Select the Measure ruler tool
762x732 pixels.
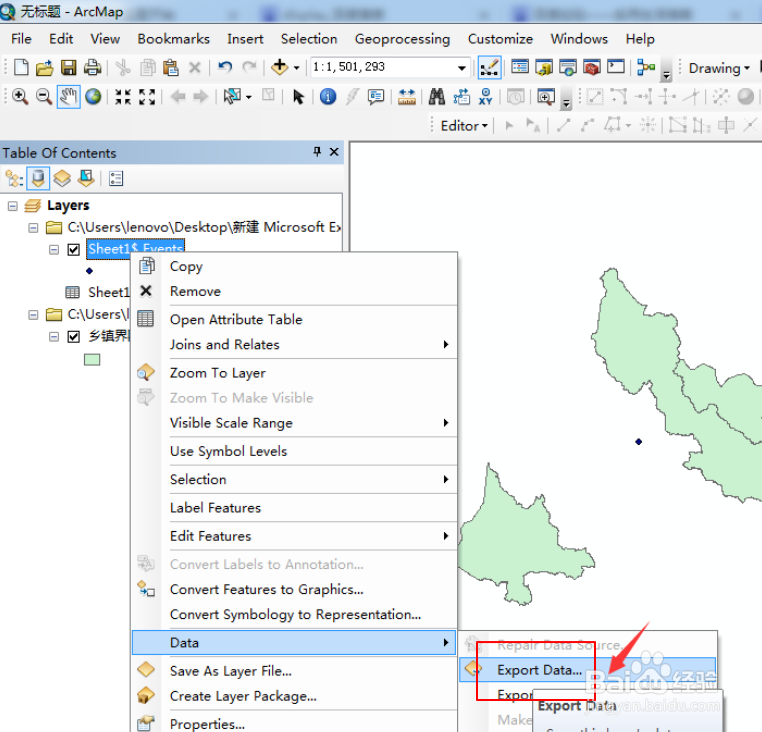[x=407, y=96]
